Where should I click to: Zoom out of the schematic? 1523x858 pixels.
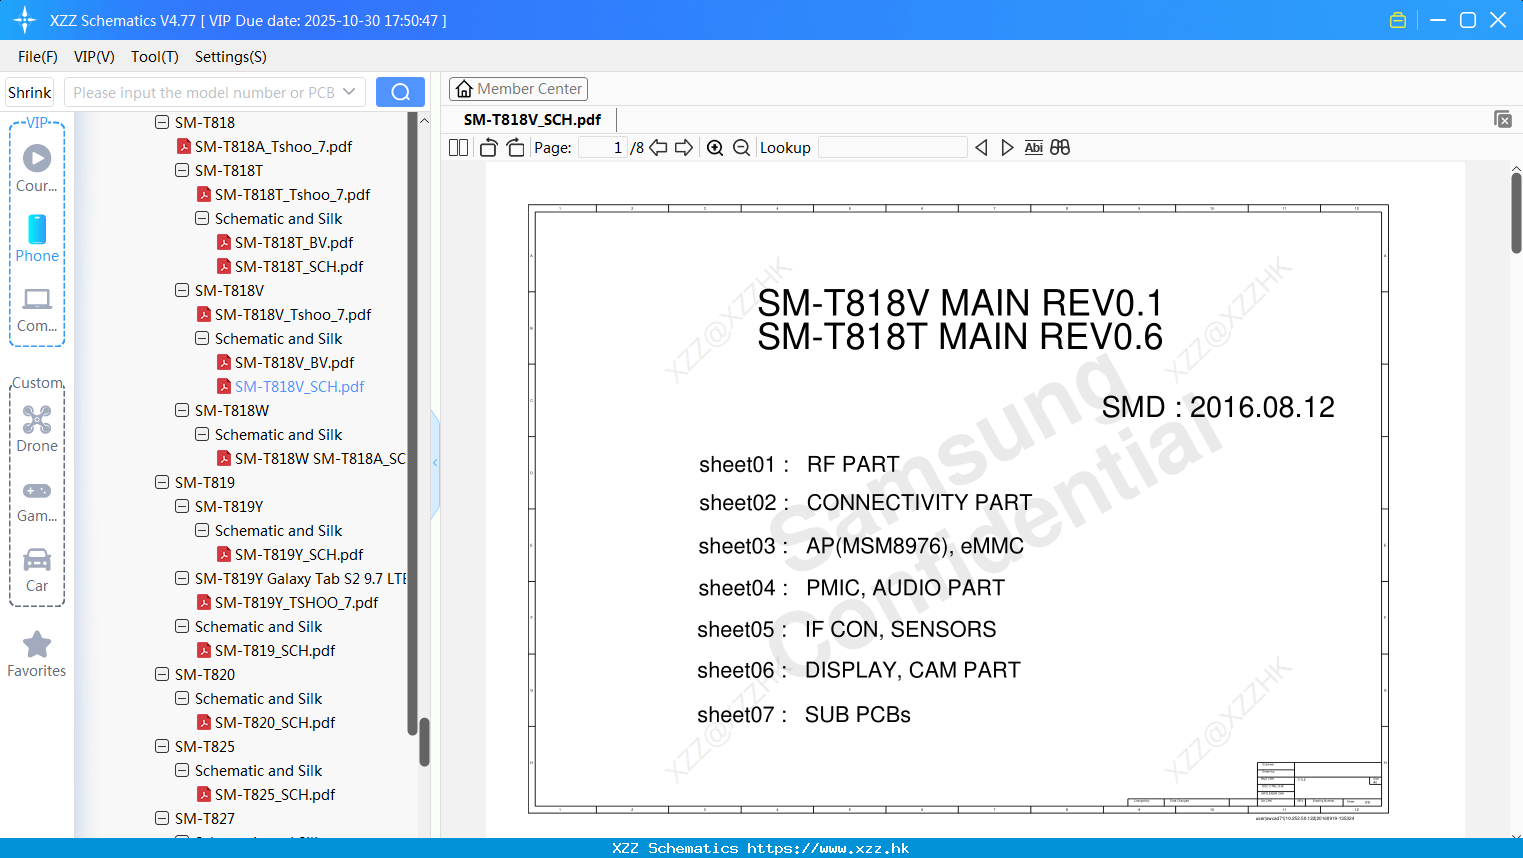click(x=741, y=148)
